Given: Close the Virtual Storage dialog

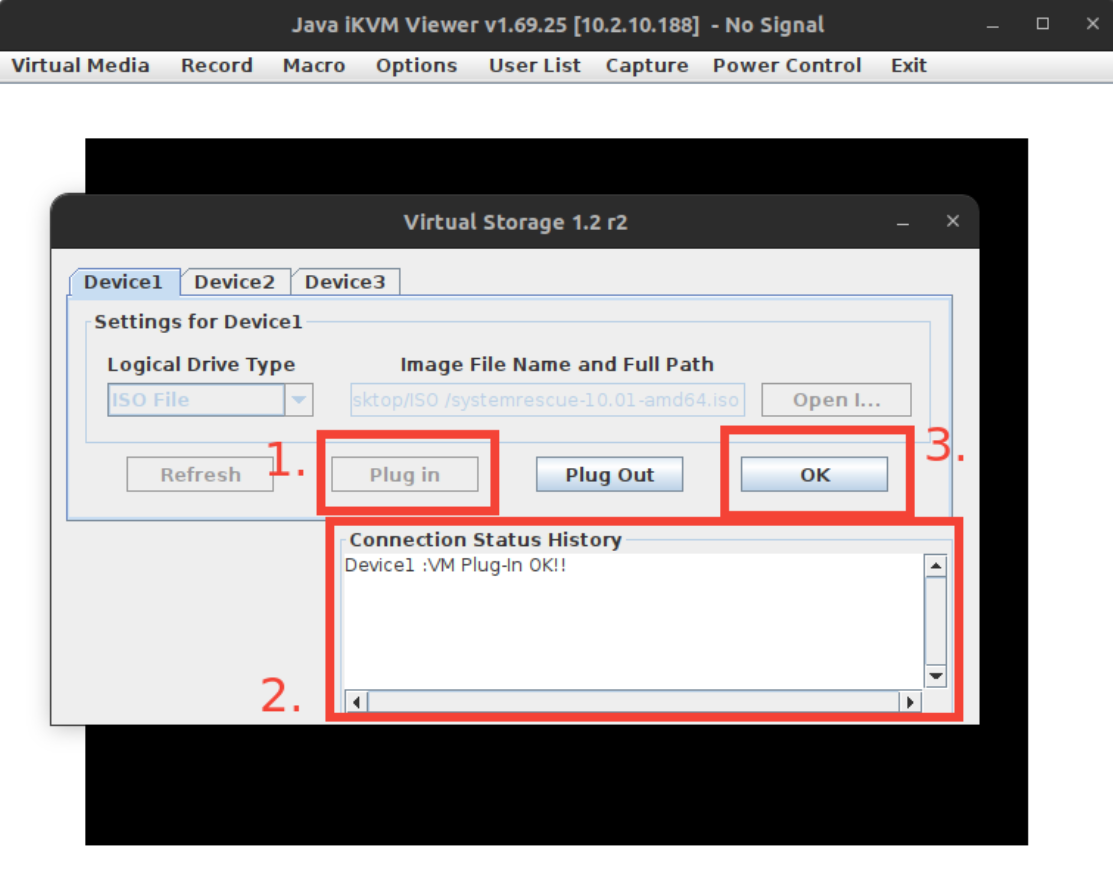Looking at the screenshot, I should point(952,221).
